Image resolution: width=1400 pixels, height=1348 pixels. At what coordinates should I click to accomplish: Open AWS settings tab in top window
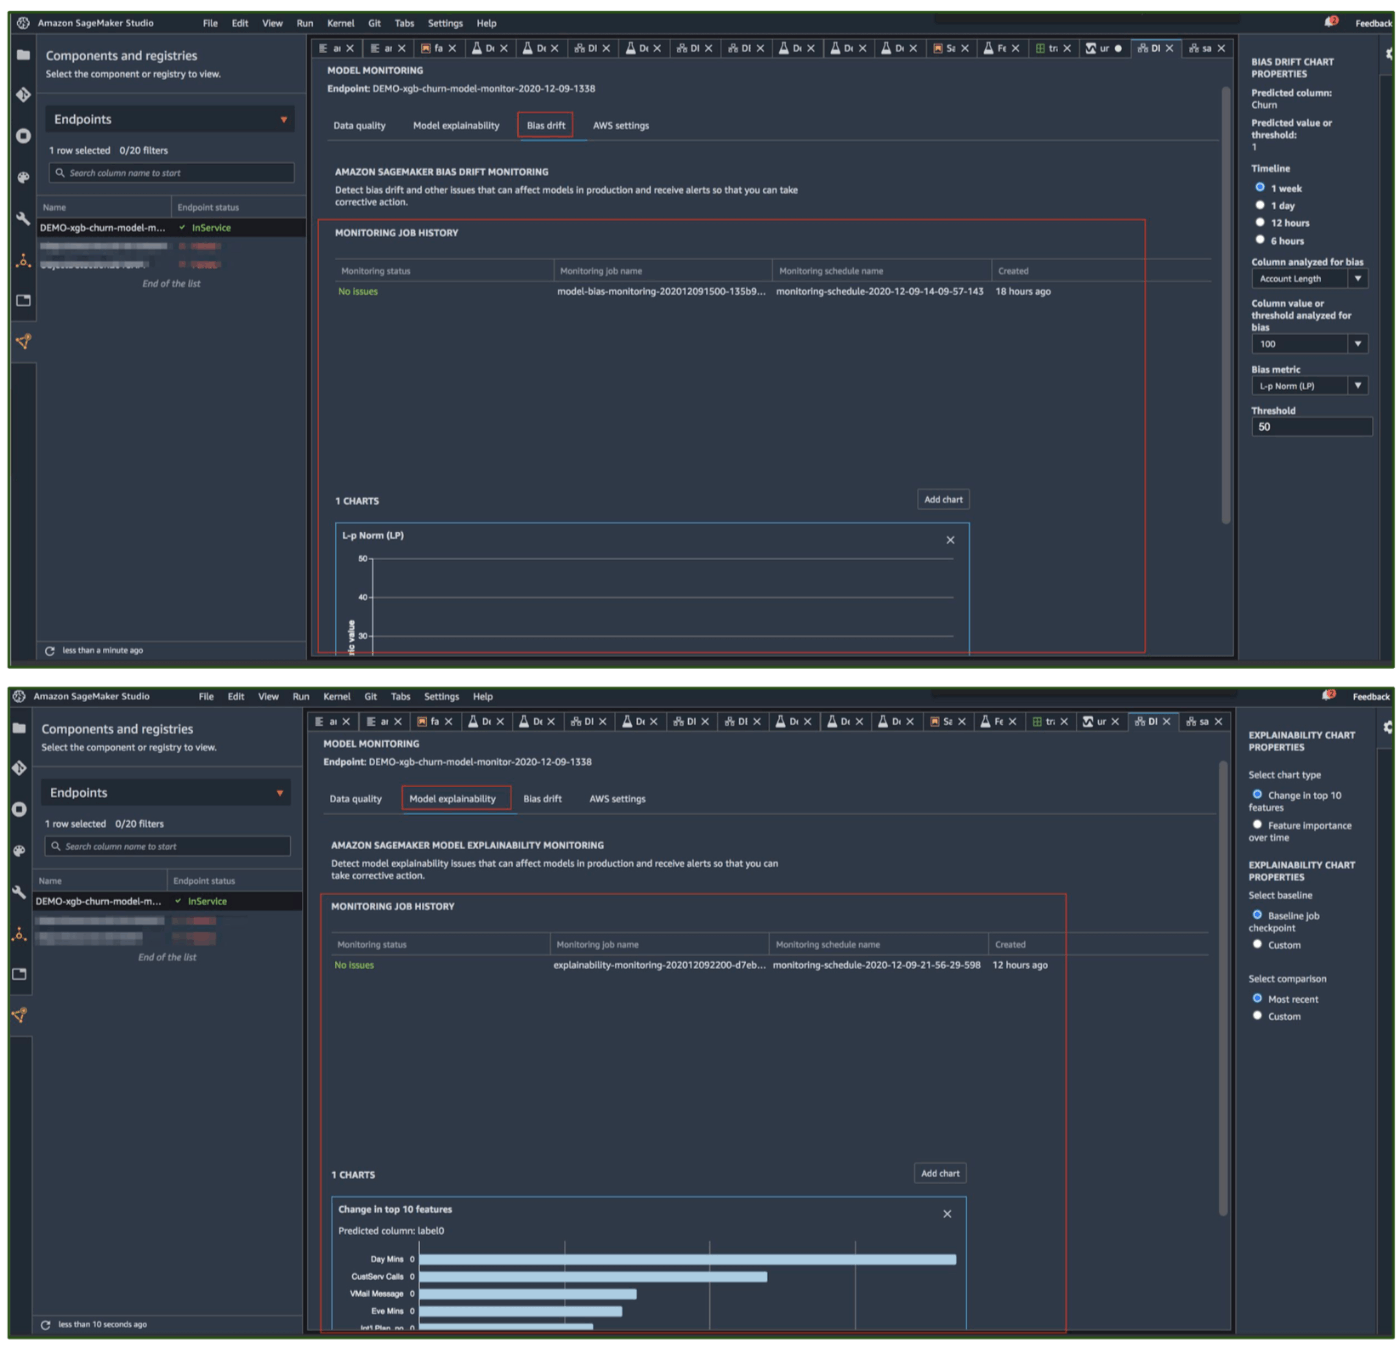point(621,126)
